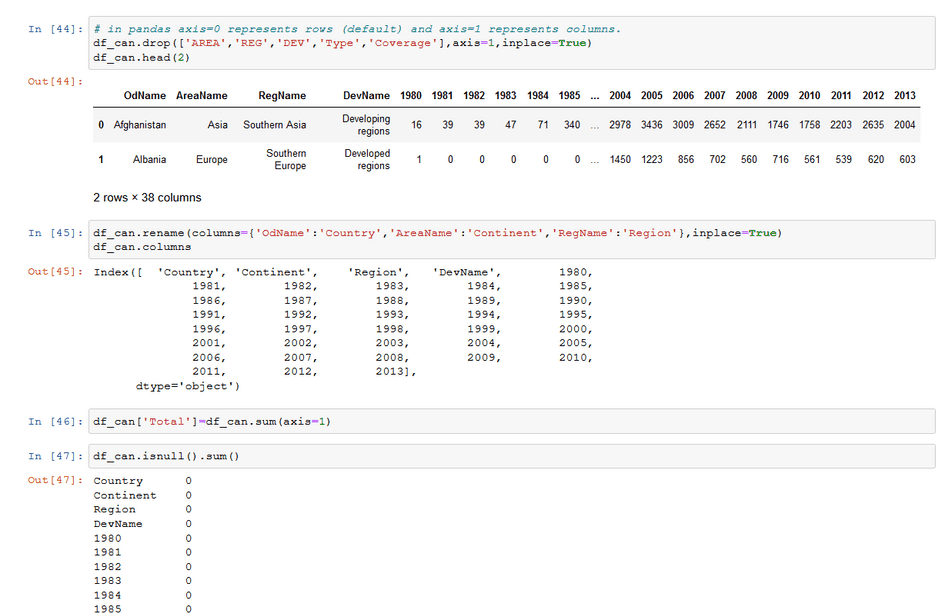Viewport: 945px width, 613px height.
Task: Click the Albania cell in the table
Action: (148, 159)
